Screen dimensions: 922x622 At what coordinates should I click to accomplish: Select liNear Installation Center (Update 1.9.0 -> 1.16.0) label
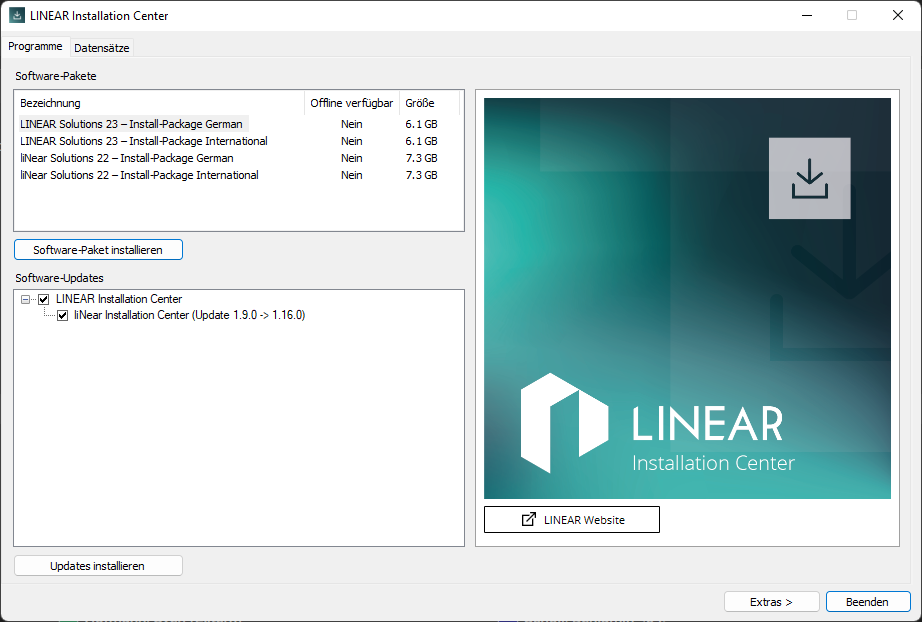click(189, 315)
